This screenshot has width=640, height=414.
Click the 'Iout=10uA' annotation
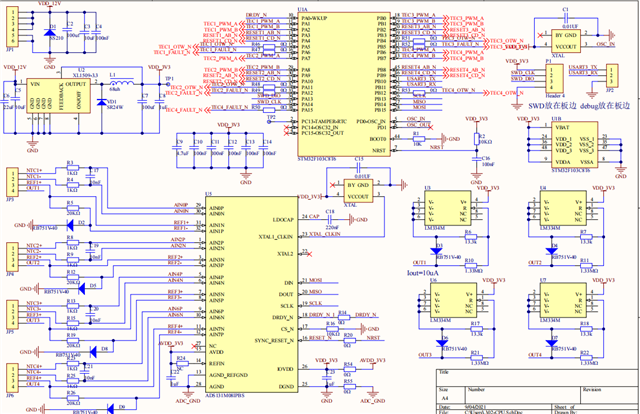tap(423, 273)
